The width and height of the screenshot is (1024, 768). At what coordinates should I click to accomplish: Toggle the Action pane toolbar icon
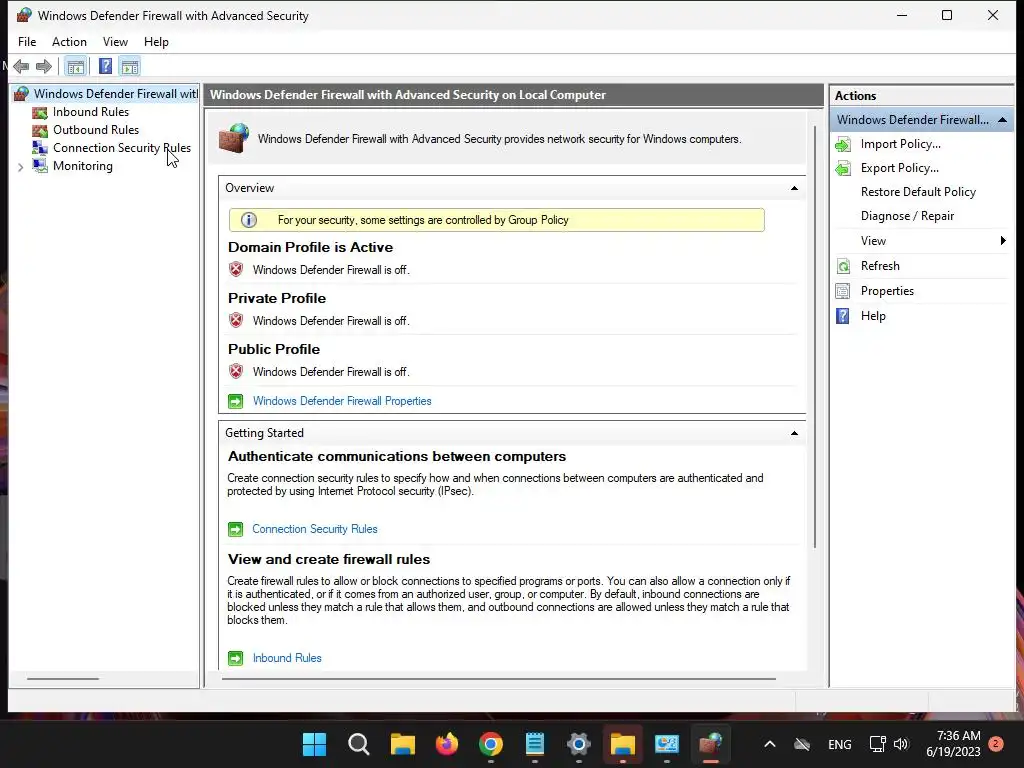click(x=130, y=67)
